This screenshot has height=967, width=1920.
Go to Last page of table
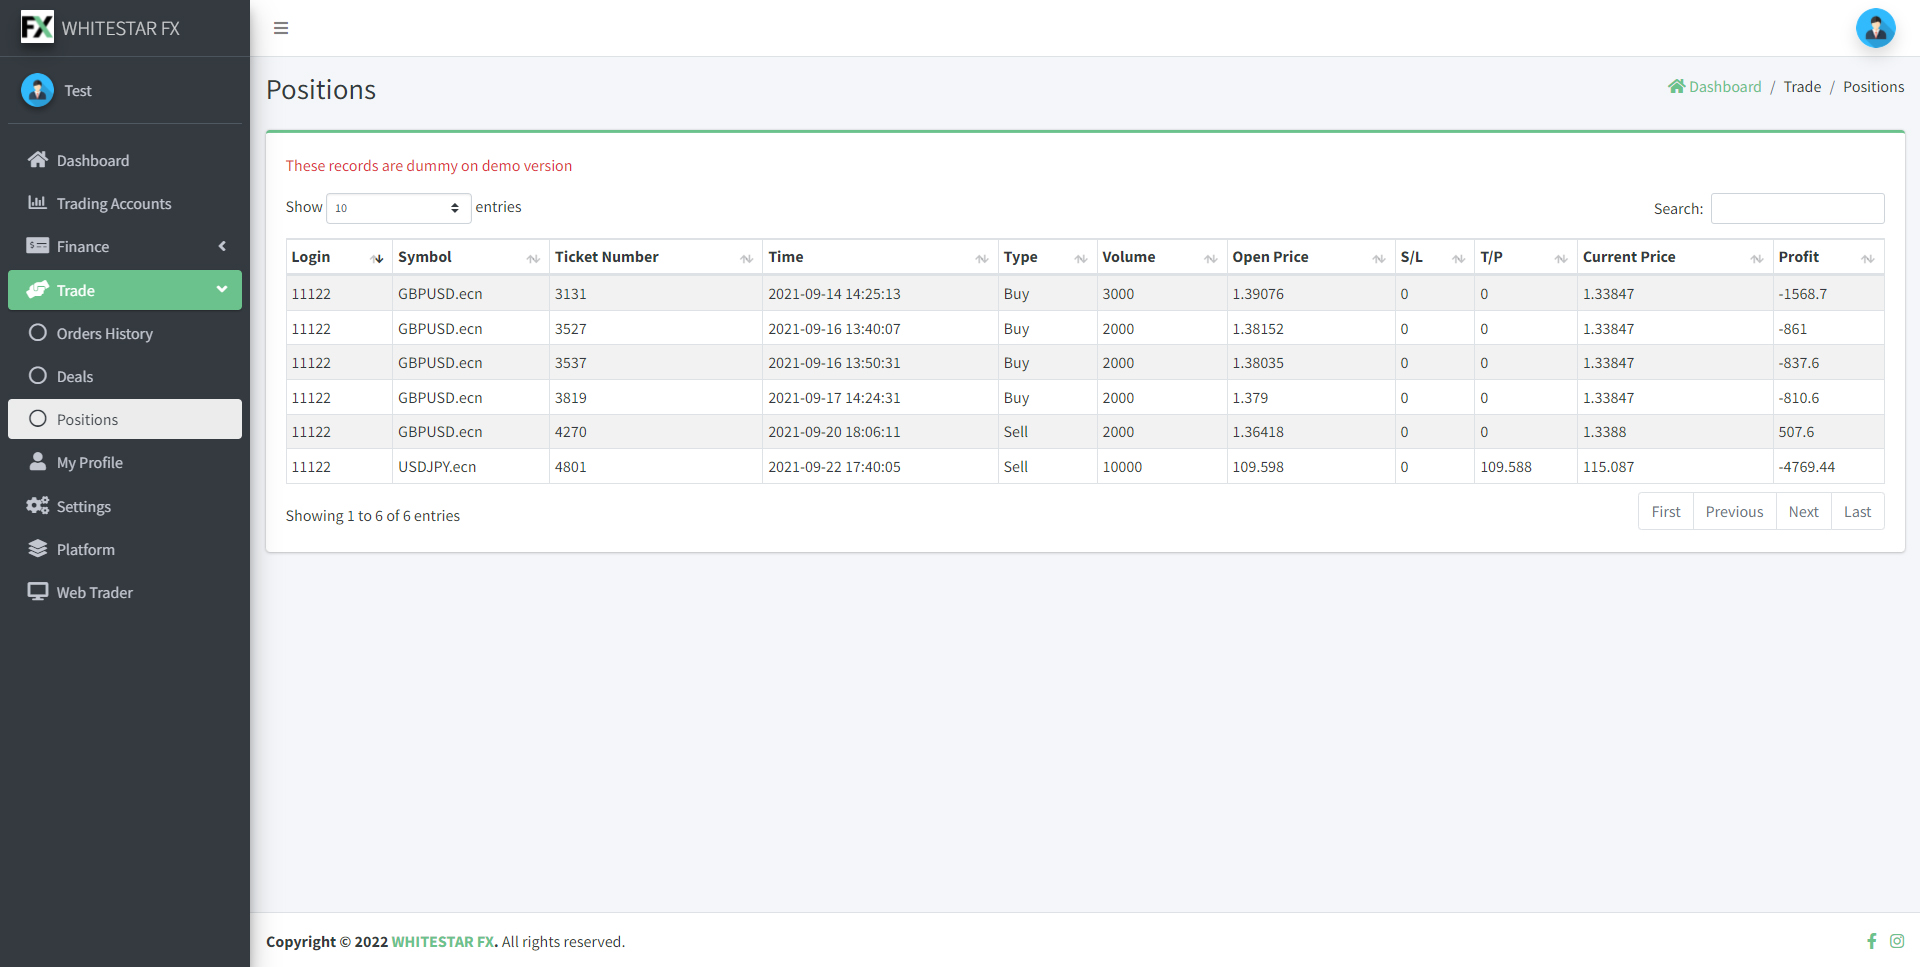pyautogui.click(x=1857, y=511)
